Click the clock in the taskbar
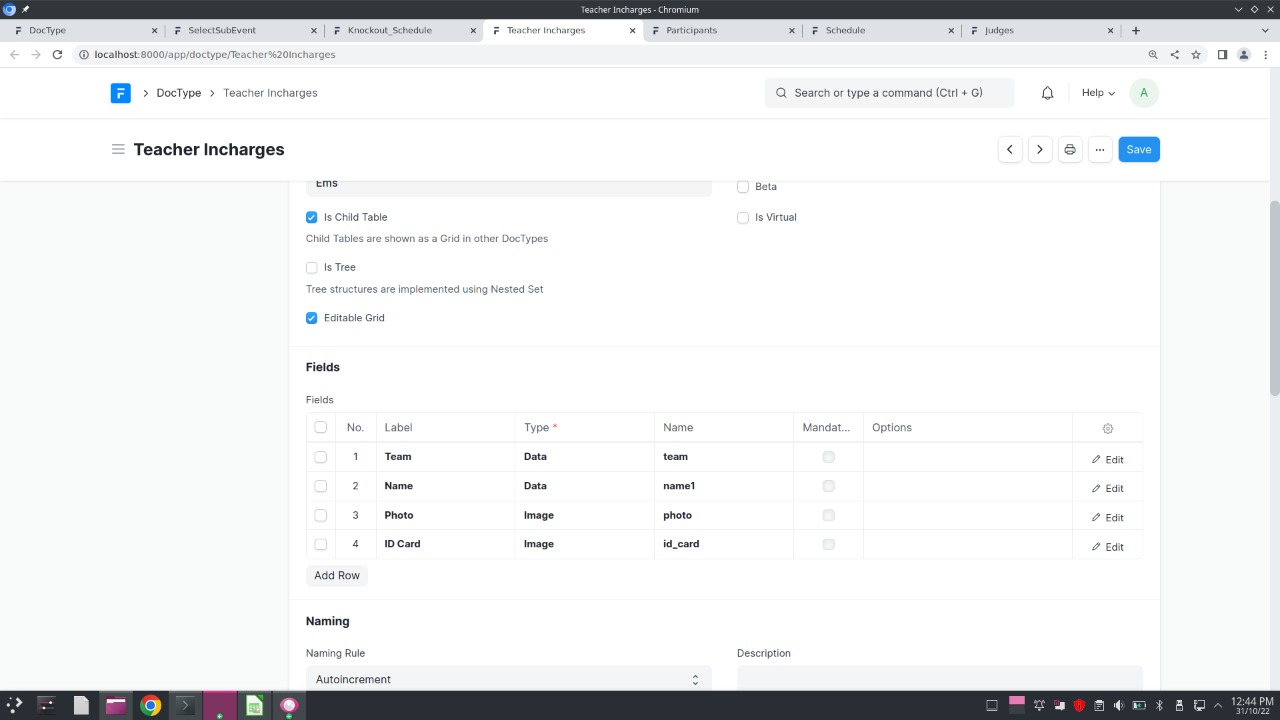Viewport: 1280px width, 720px height. click(x=1252, y=705)
